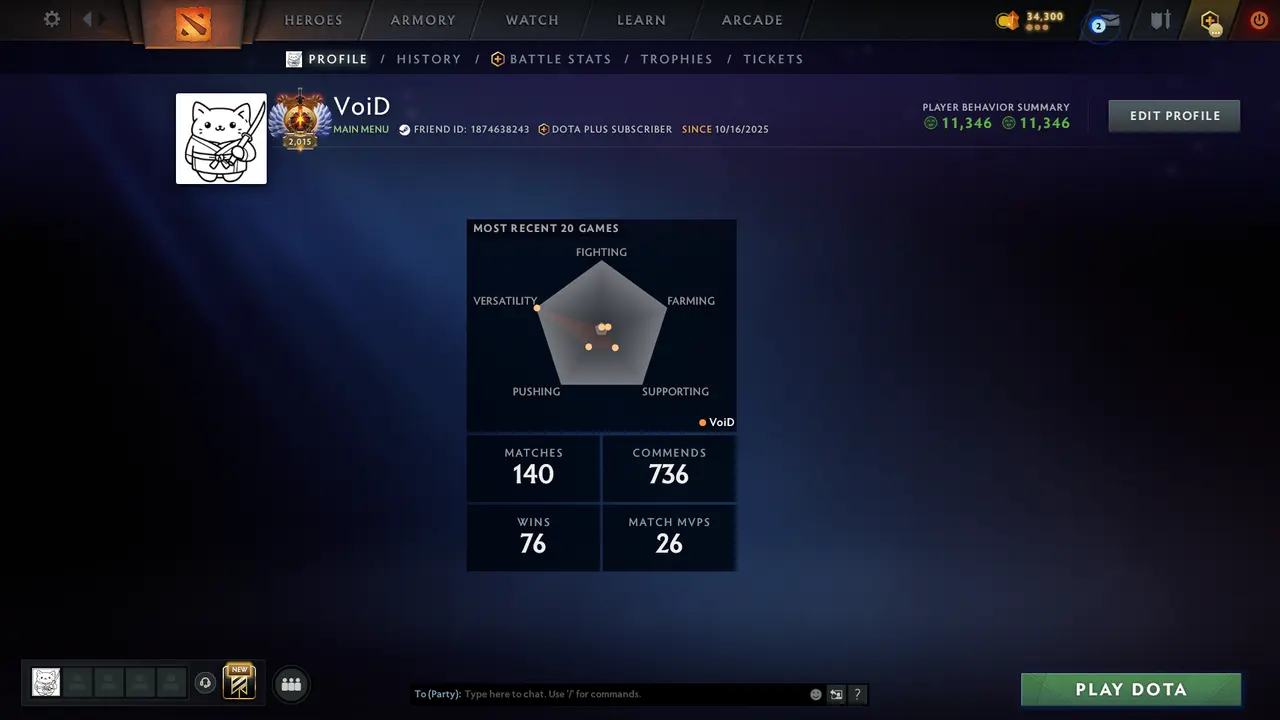Open the mail notifications envelope icon
Image resolution: width=1280 pixels, height=720 pixels.
click(x=1105, y=22)
